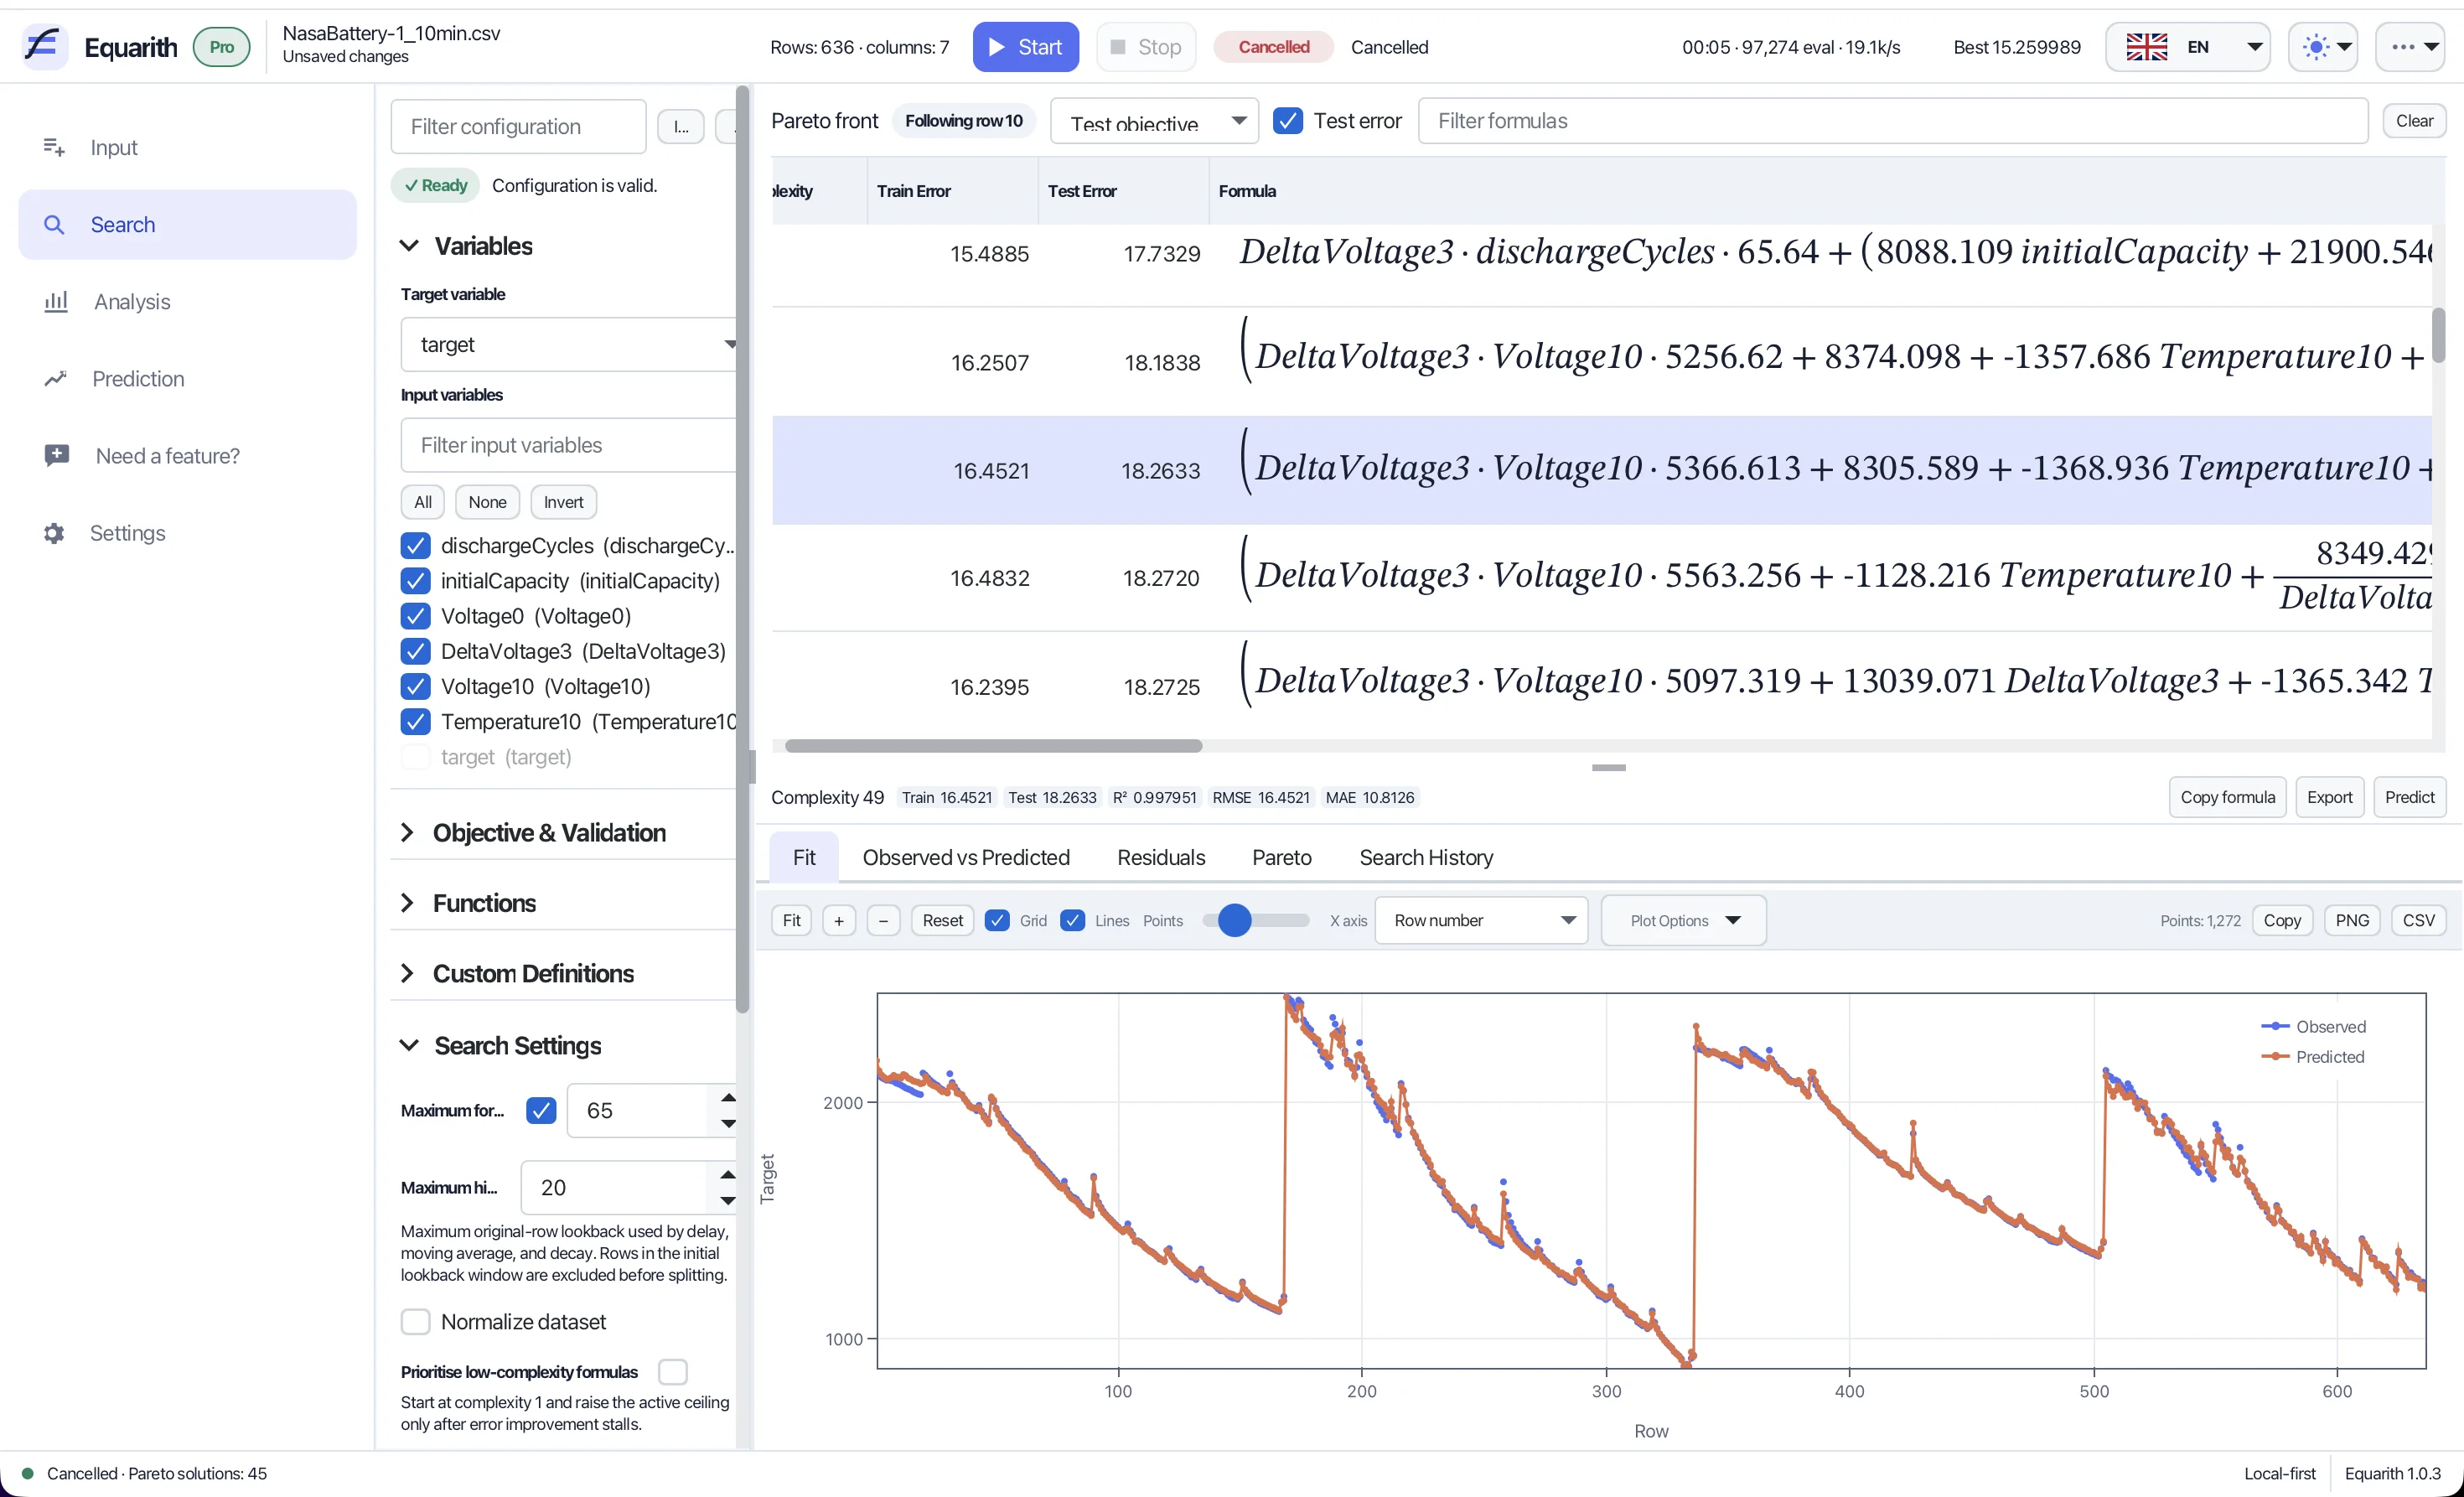This screenshot has height=1497, width=2464.
Task: Uncheck the Voltage0 input variable
Action: 415,615
